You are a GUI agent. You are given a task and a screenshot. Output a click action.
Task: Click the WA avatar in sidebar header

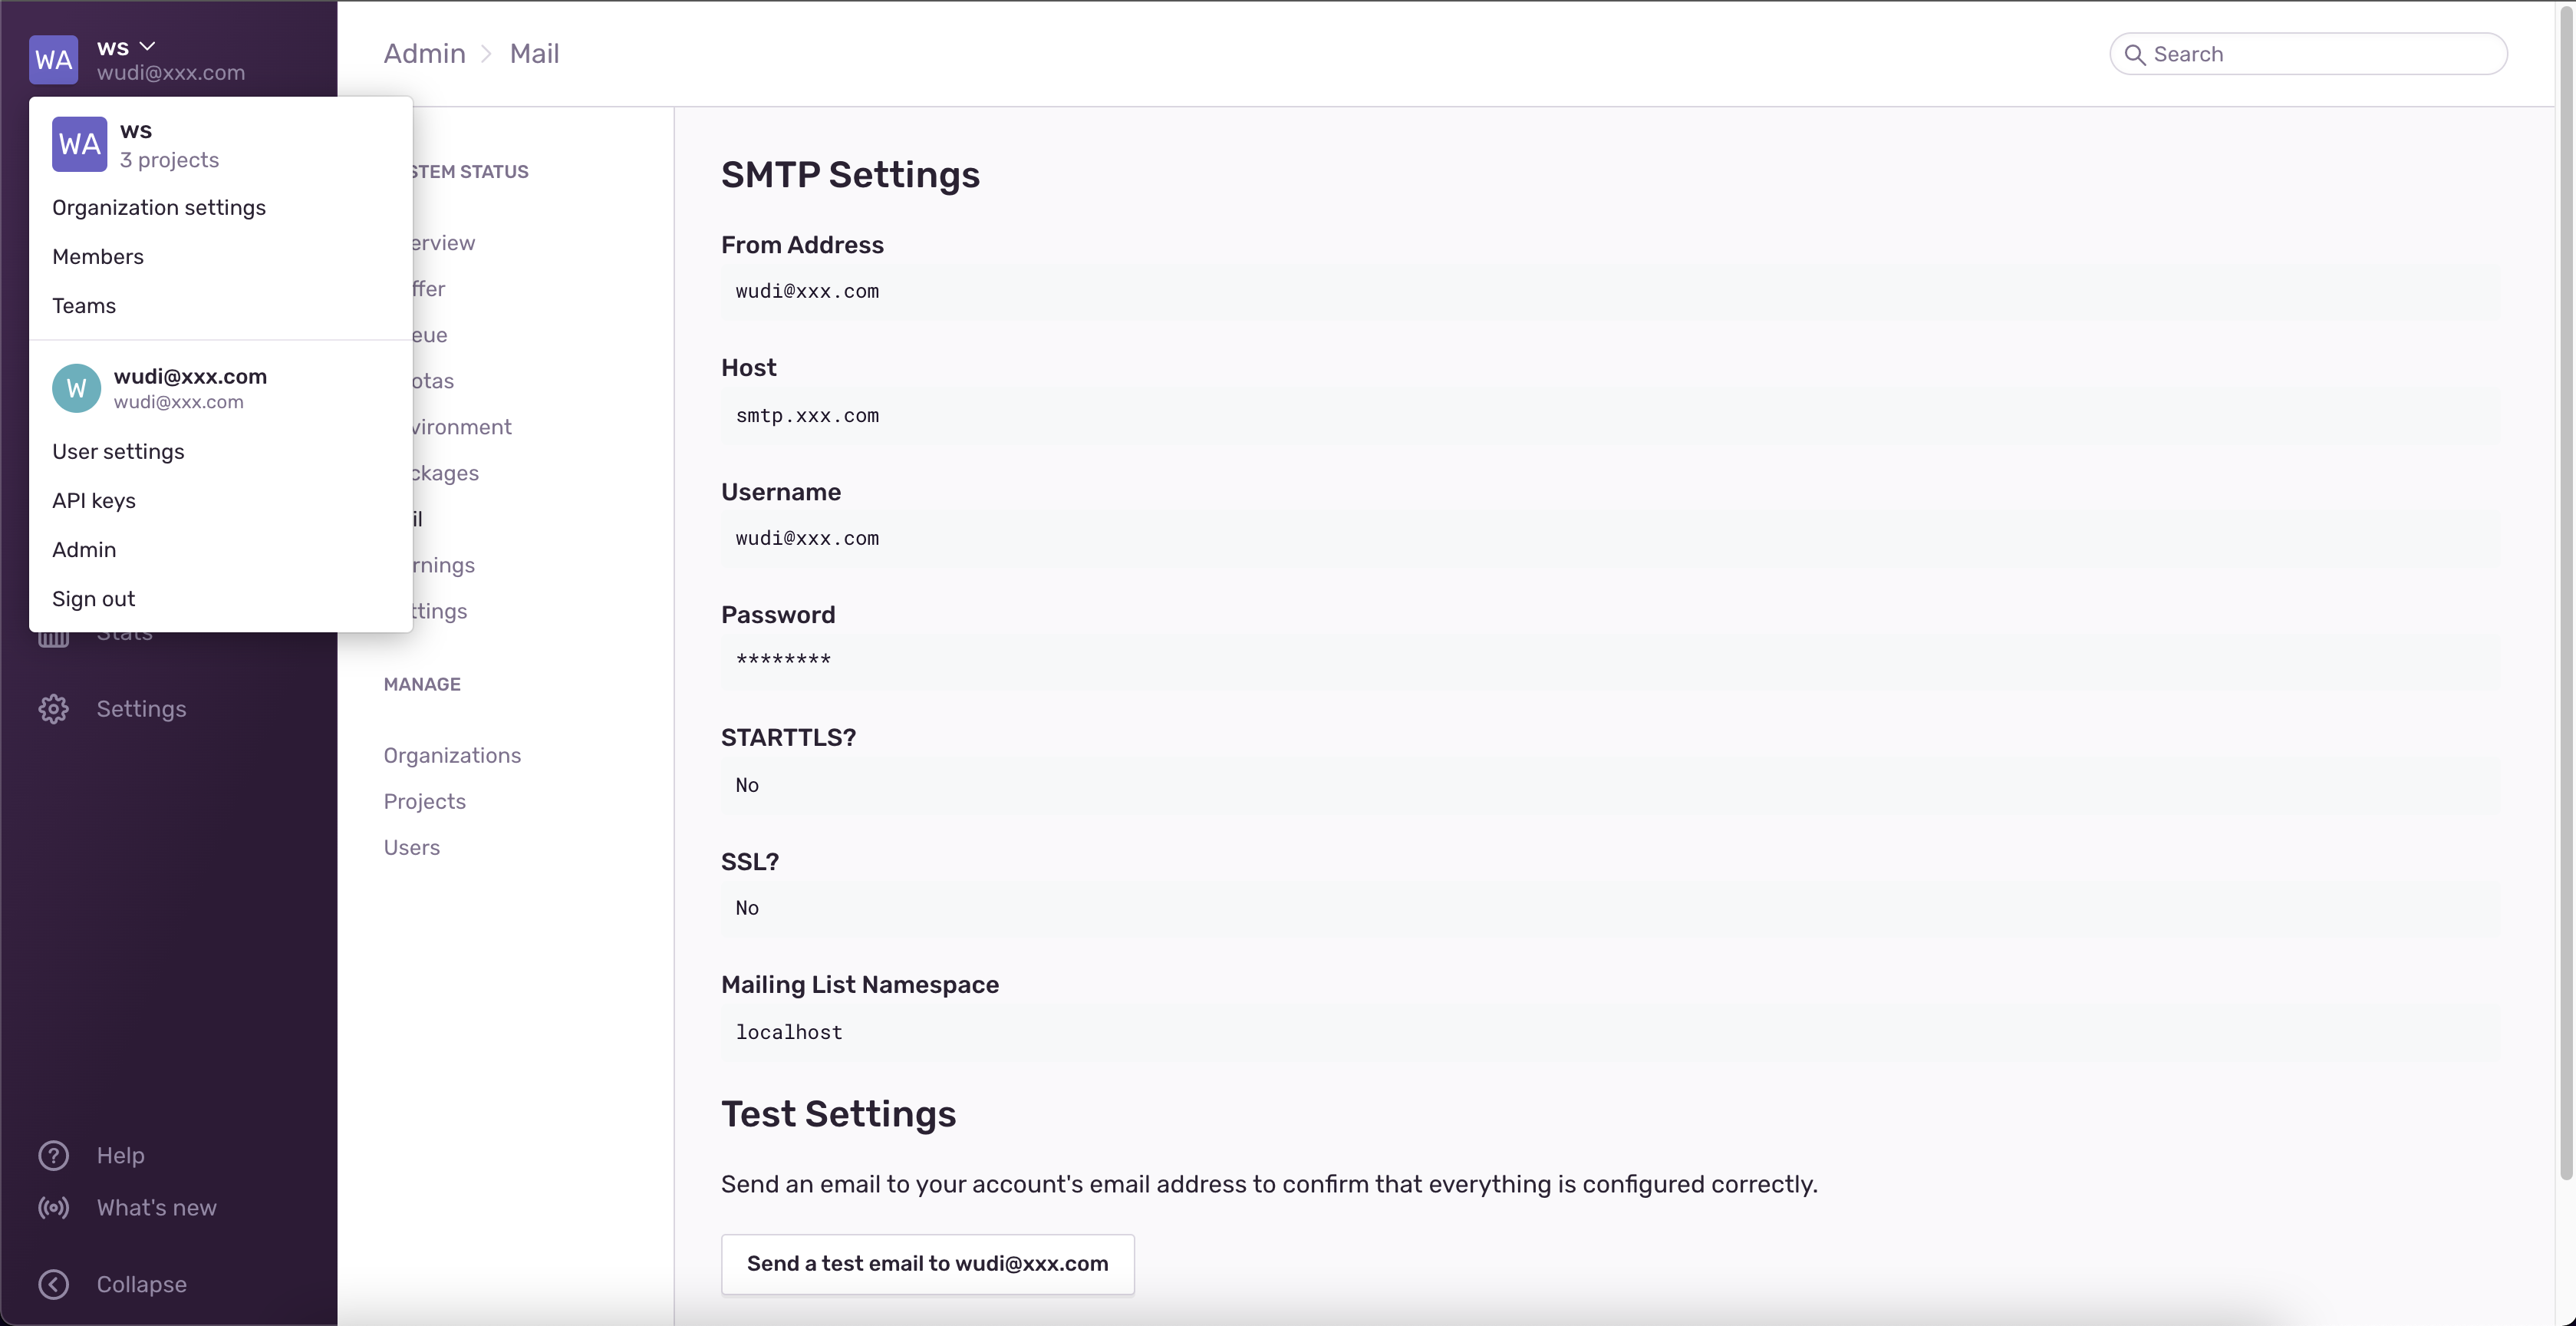point(54,60)
